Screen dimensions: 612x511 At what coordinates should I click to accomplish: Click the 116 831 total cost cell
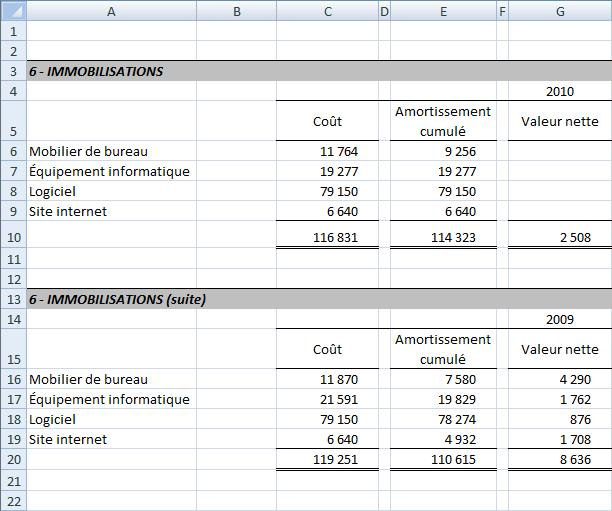tap(327, 237)
